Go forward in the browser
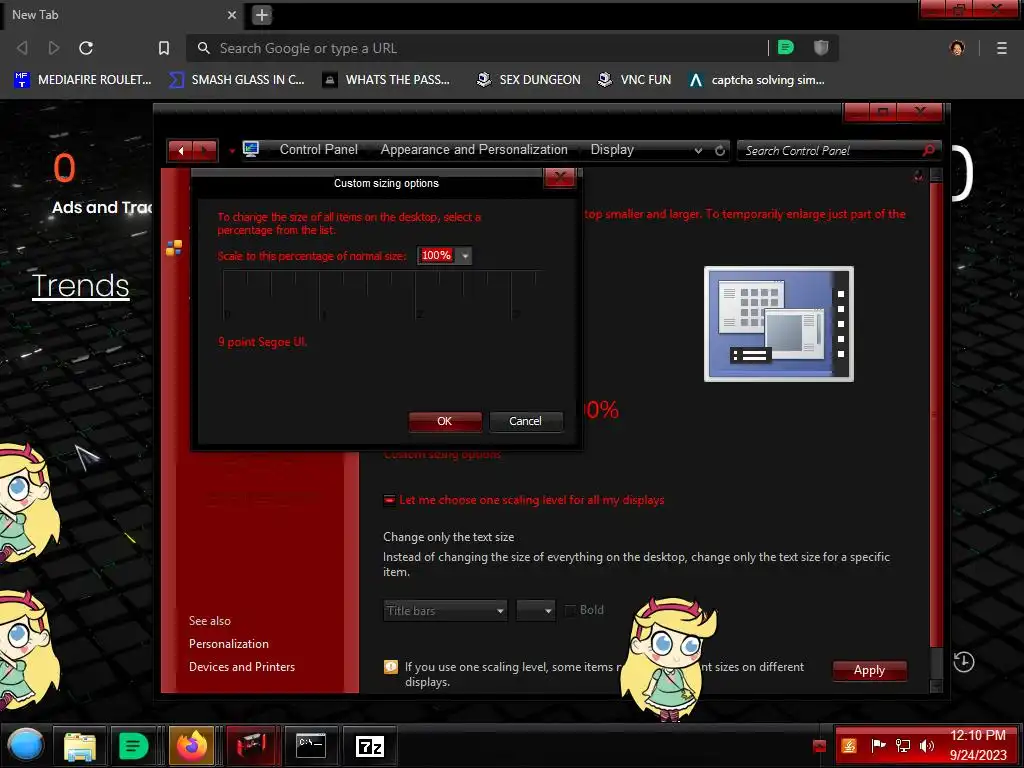The image size is (1024, 768). pyautogui.click(x=54, y=48)
